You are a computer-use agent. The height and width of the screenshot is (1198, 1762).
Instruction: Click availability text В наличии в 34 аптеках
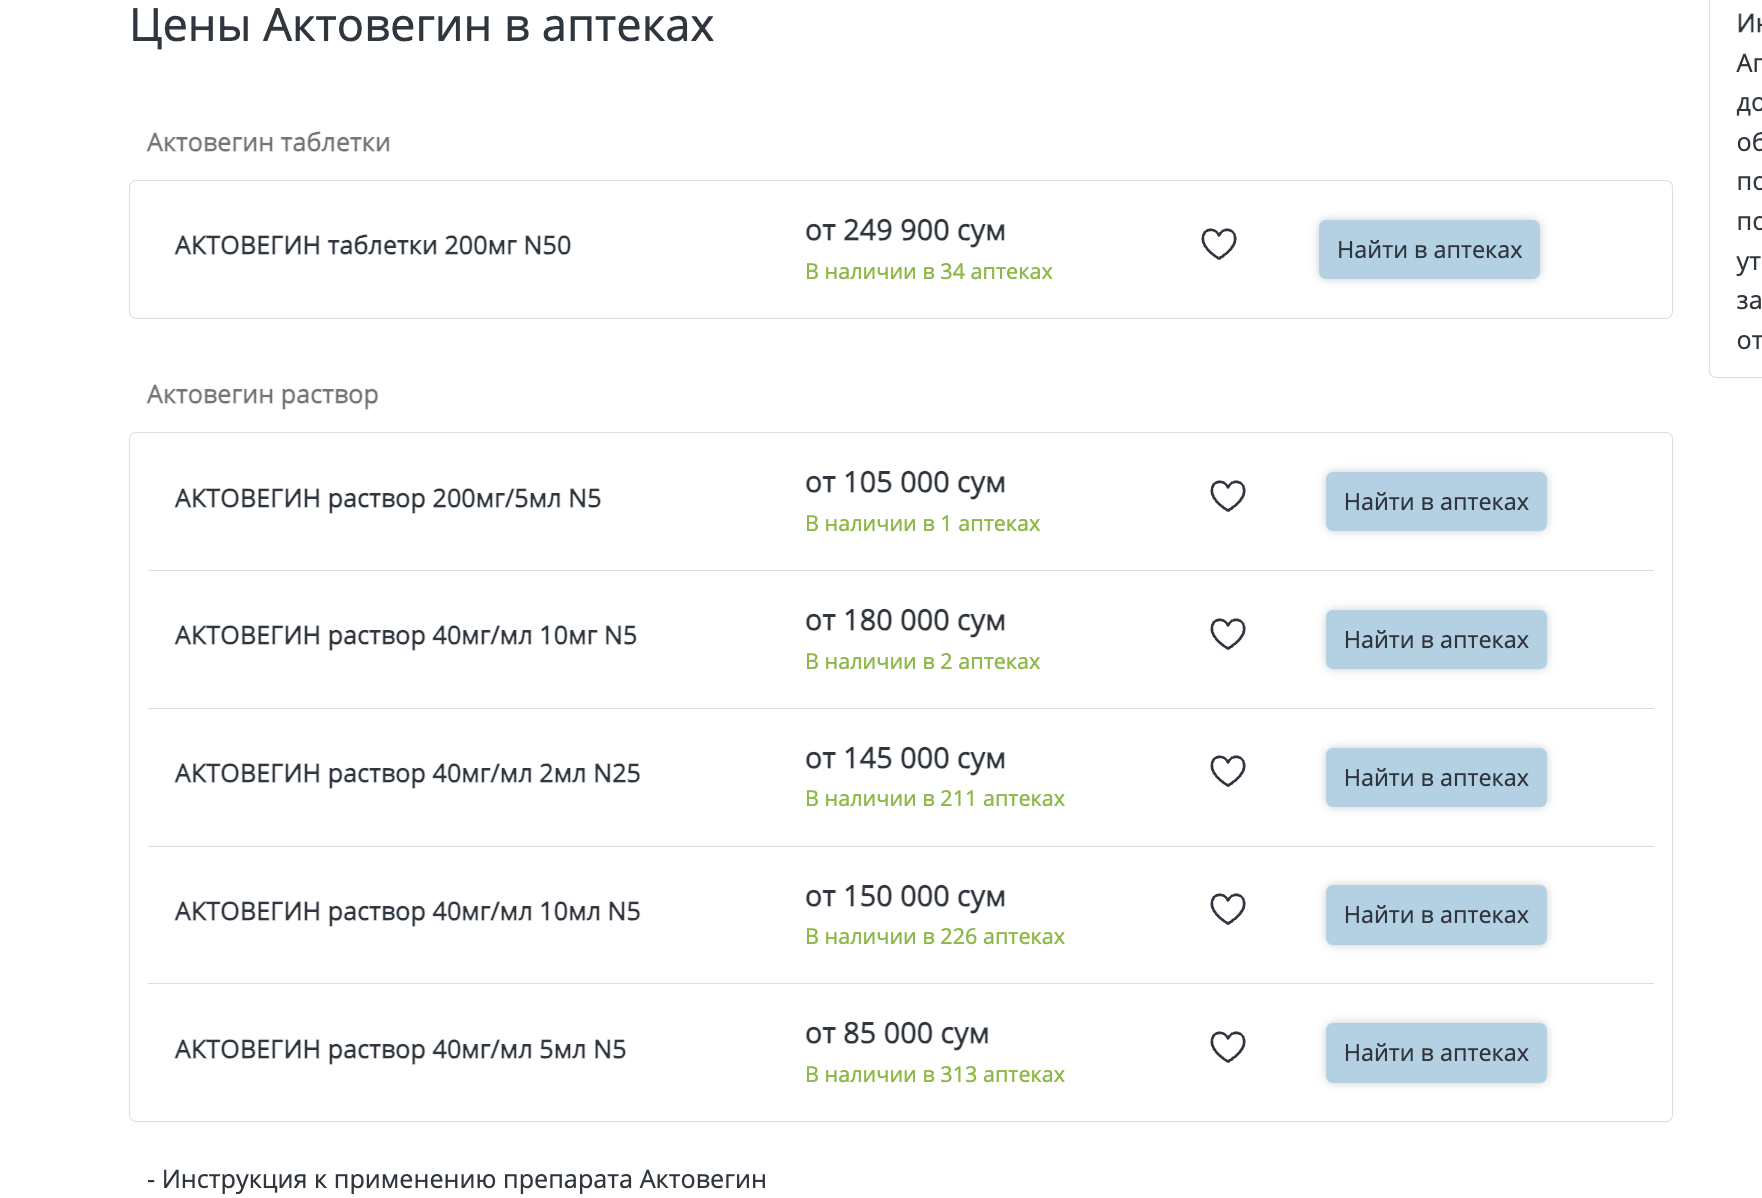pyautogui.click(x=928, y=272)
